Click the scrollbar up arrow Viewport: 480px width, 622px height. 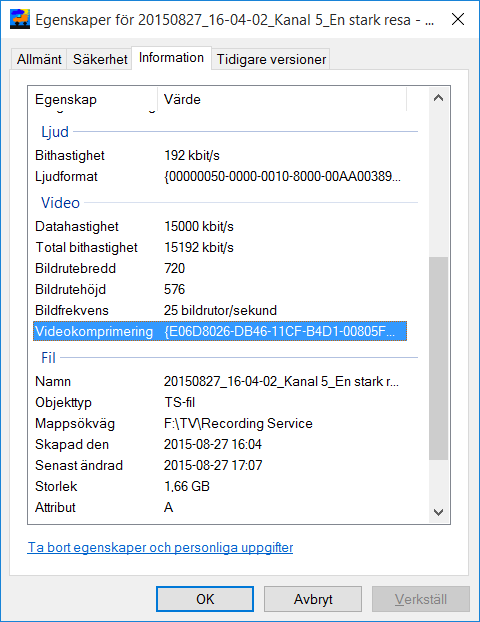(x=438, y=98)
